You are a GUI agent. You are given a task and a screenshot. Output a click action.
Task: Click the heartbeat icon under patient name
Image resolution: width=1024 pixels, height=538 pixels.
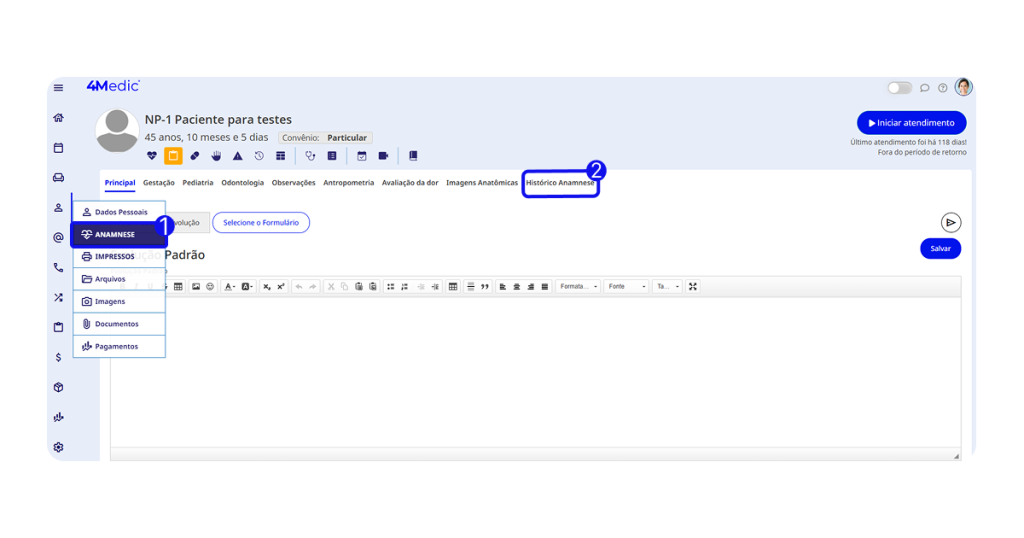(152, 156)
